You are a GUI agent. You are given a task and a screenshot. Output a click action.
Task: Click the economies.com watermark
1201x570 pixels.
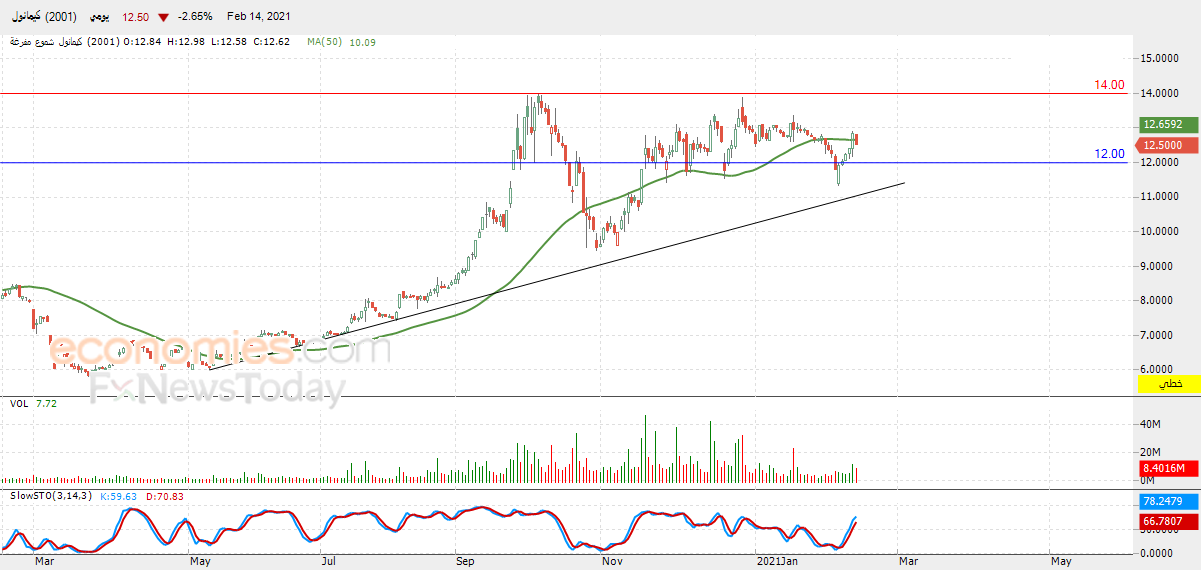click(220, 350)
